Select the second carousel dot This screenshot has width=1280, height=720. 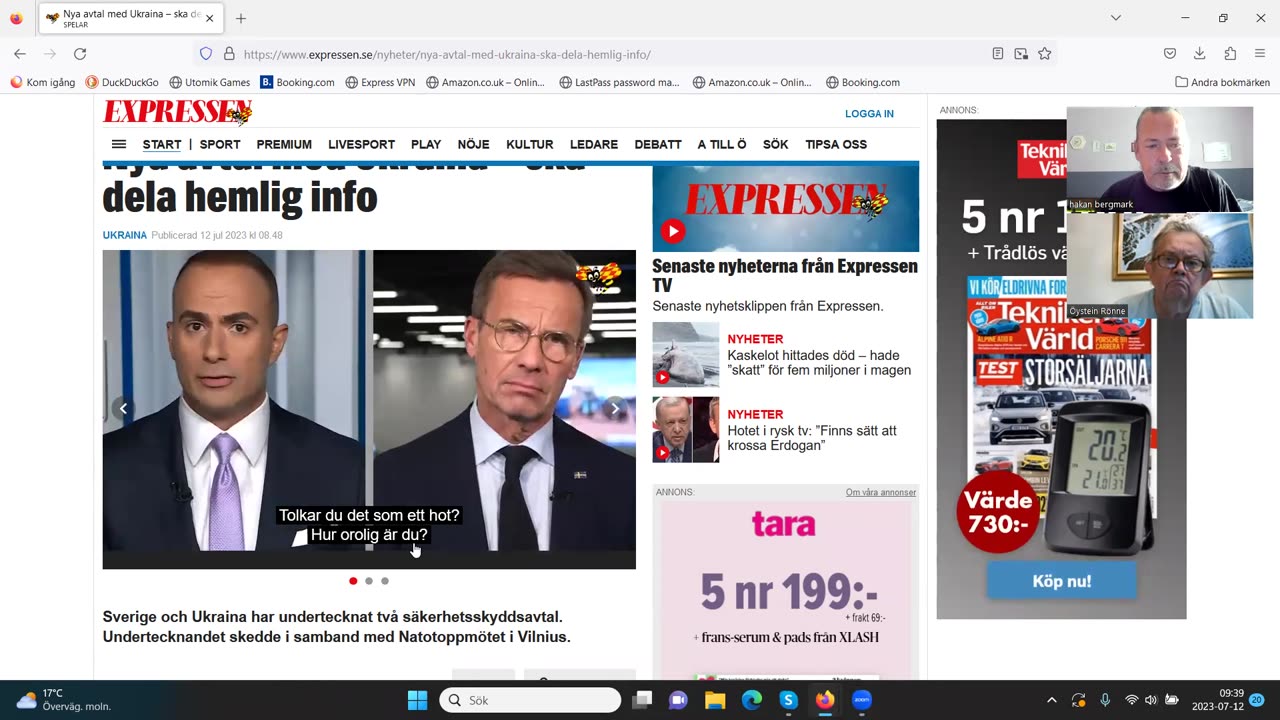pyautogui.click(x=369, y=581)
